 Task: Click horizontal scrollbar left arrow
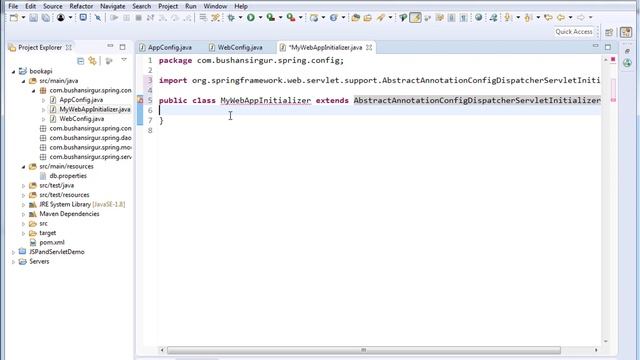[x=162, y=350]
